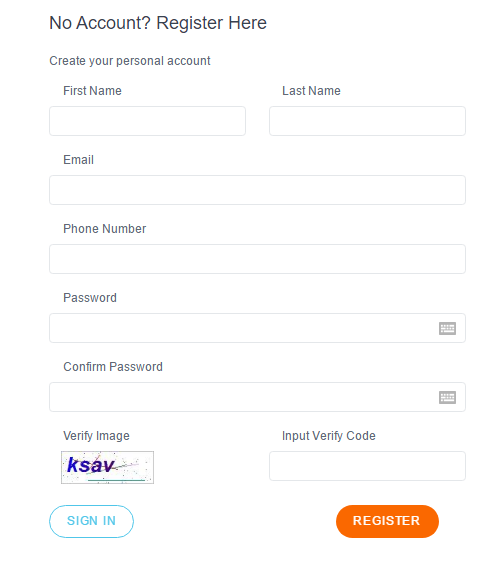
Task: Click the Input Verify Code label
Action: pos(329,436)
